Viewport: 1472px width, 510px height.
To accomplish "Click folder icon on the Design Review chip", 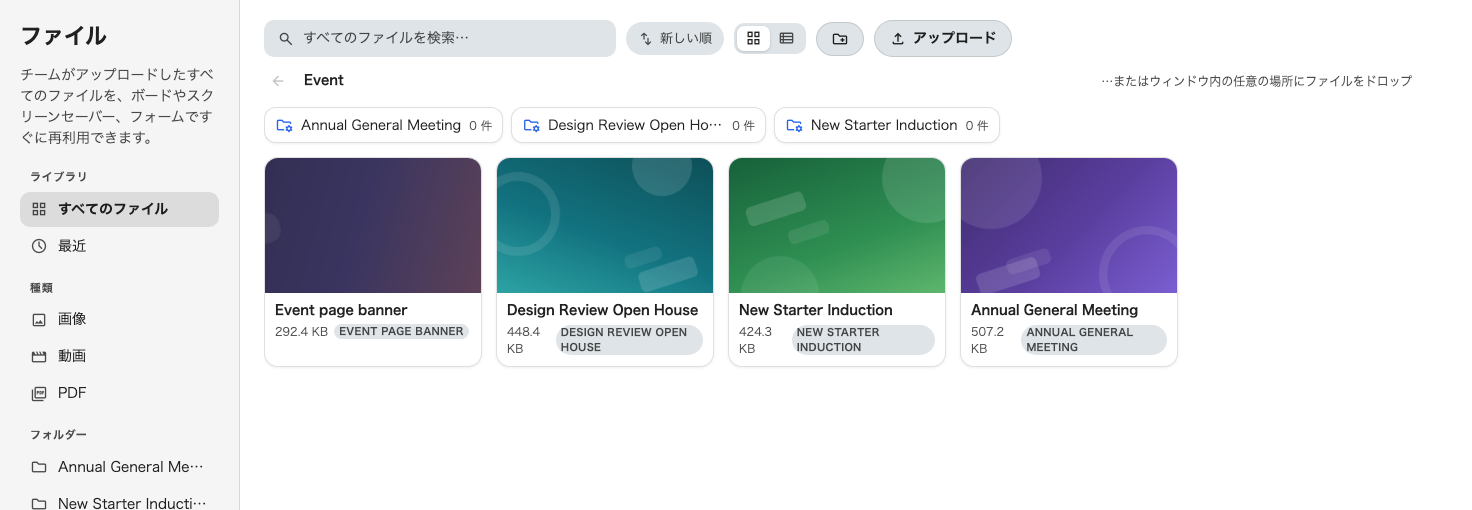I will pyautogui.click(x=531, y=125).
